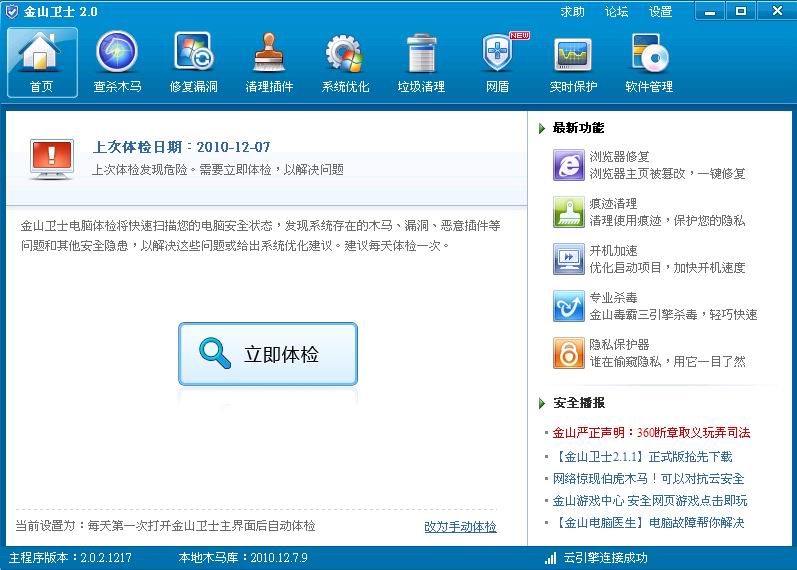Click 改为手动体检 link
Screen dimensions: 797x570
click(x=461, y=527)
